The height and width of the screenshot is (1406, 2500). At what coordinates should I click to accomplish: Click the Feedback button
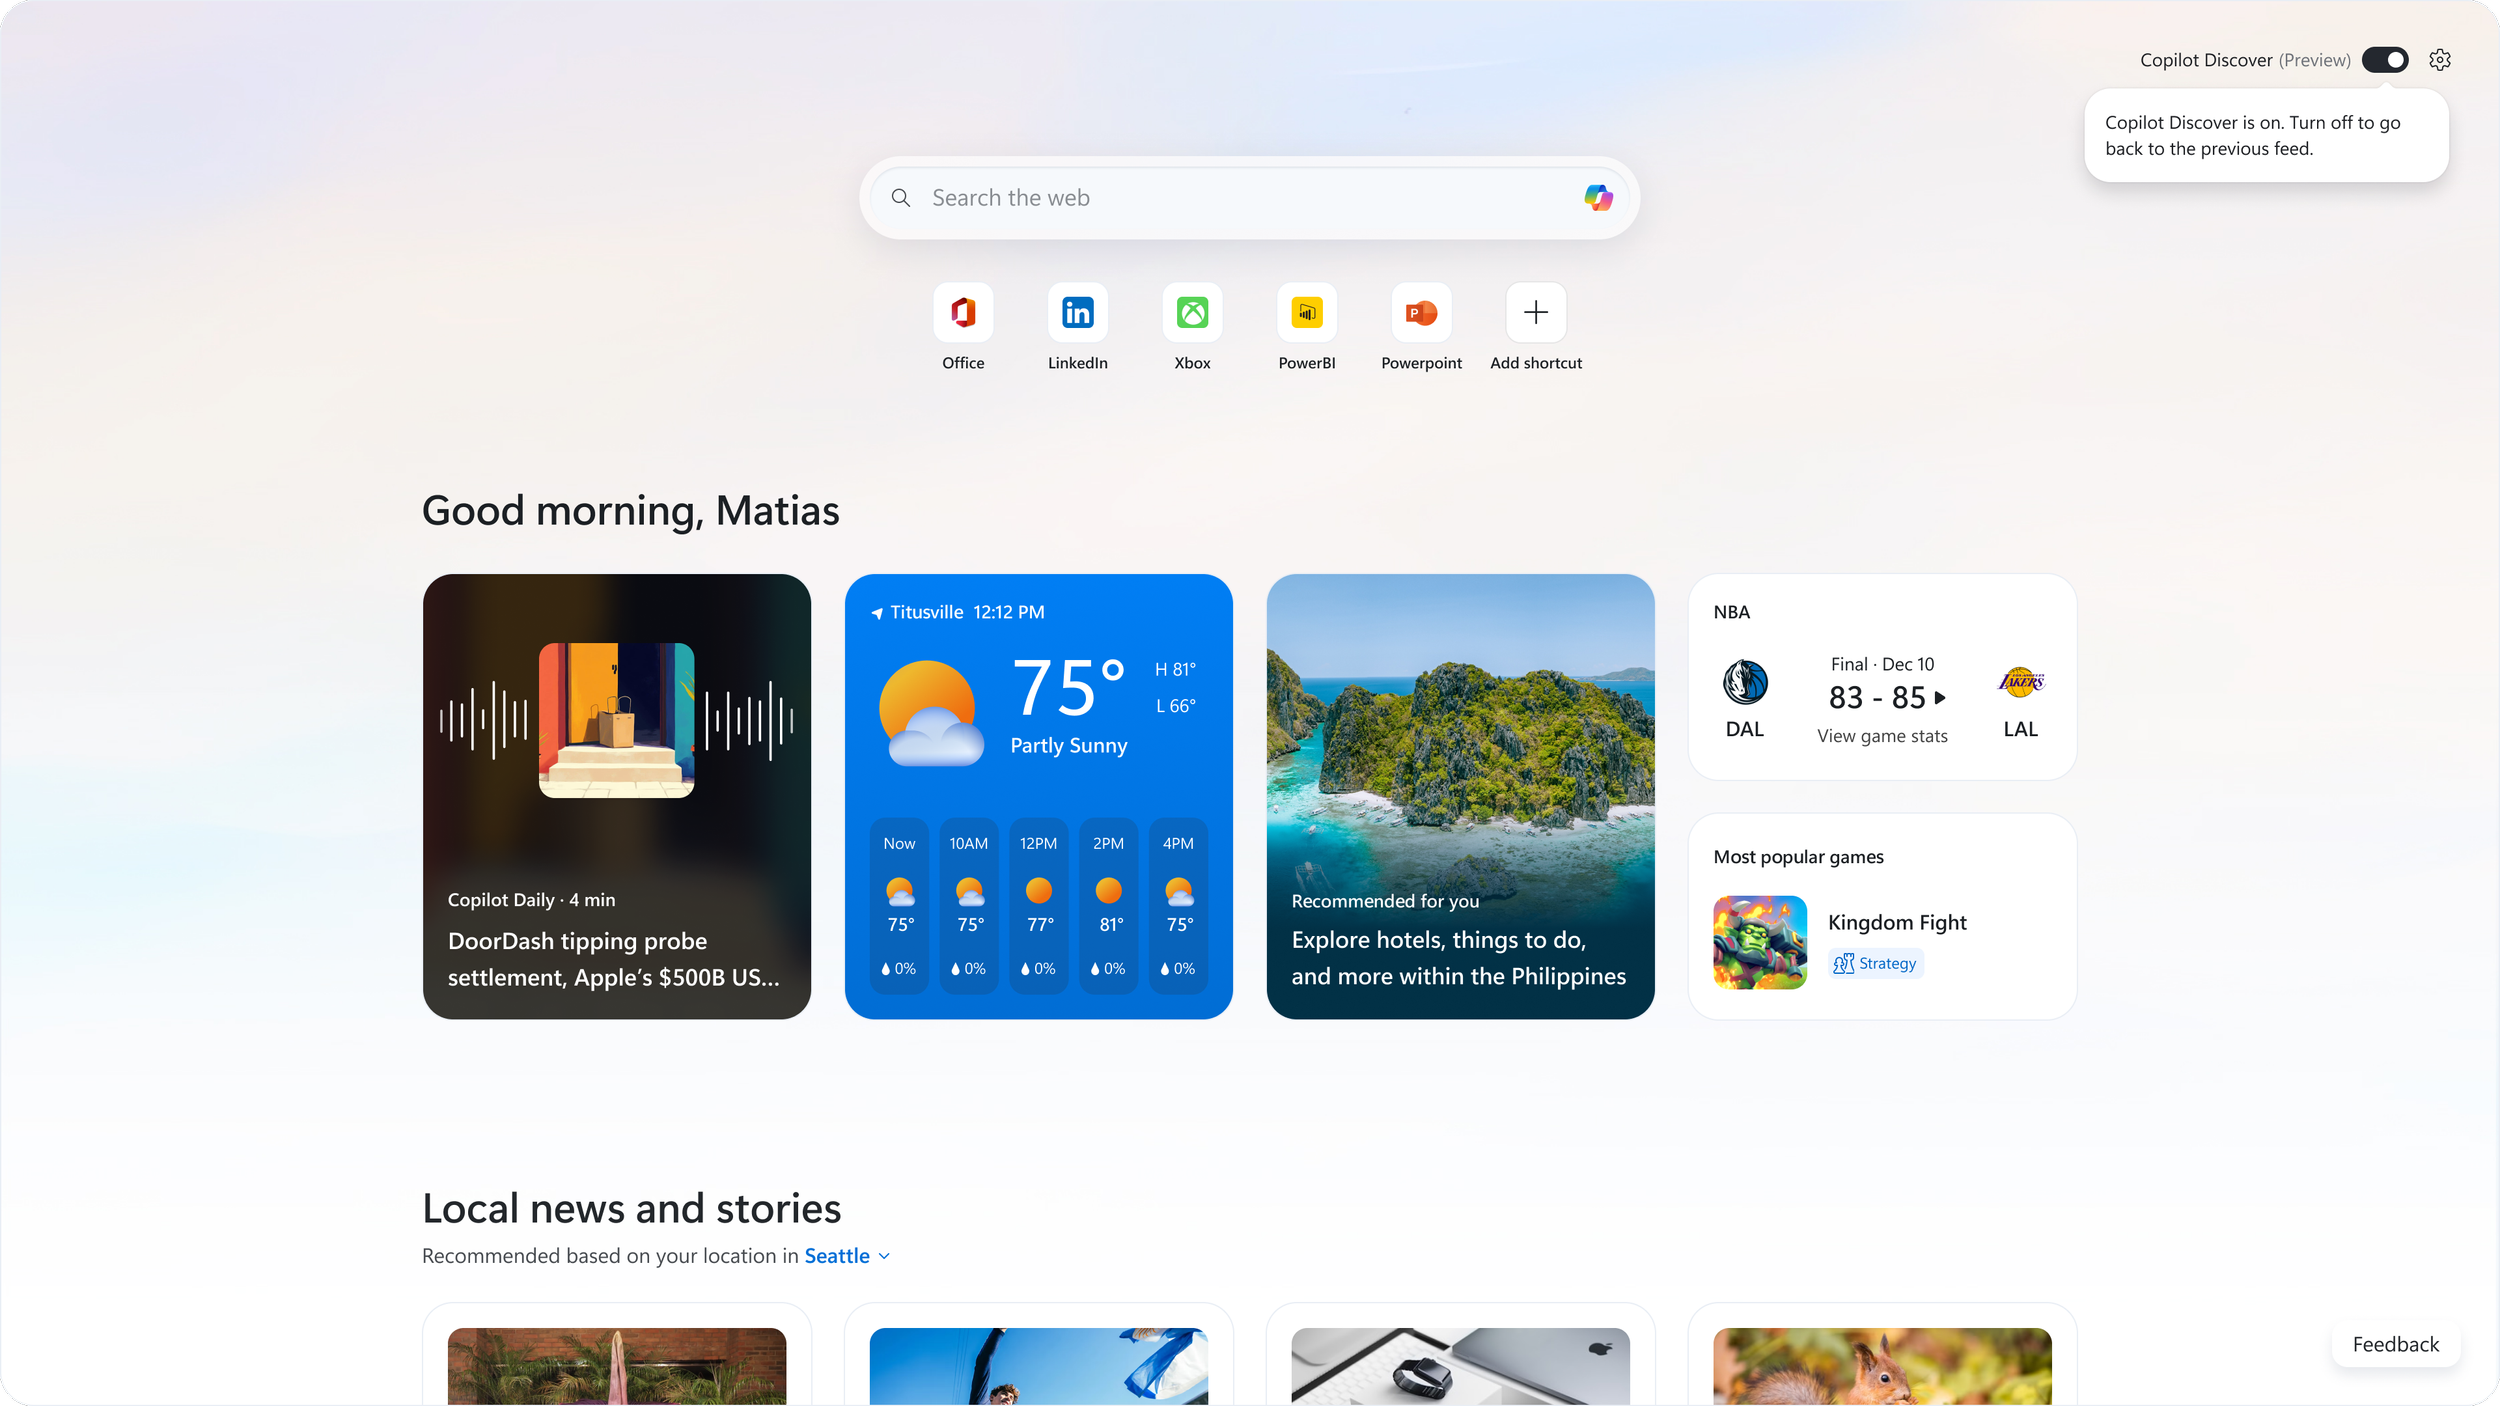[x=2395, y=1345]
